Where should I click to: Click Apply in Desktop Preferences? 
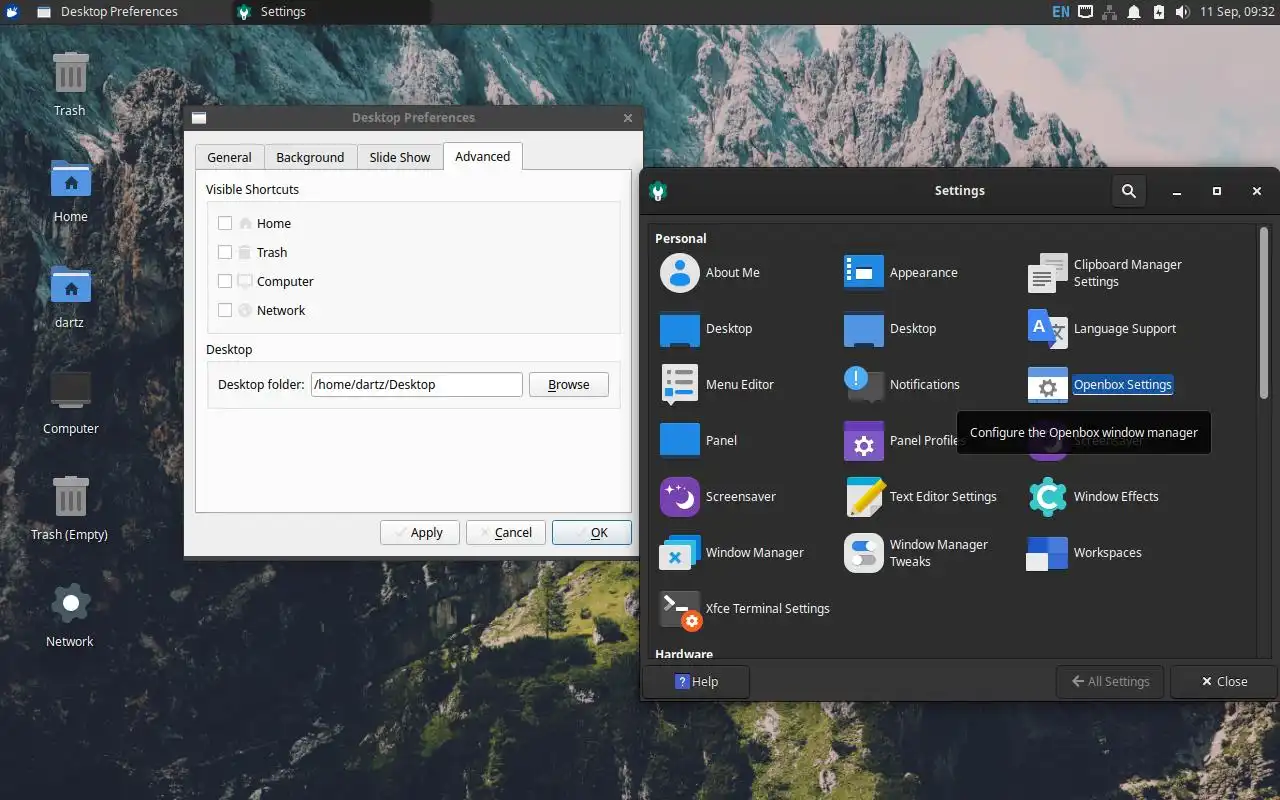(419, 532)
